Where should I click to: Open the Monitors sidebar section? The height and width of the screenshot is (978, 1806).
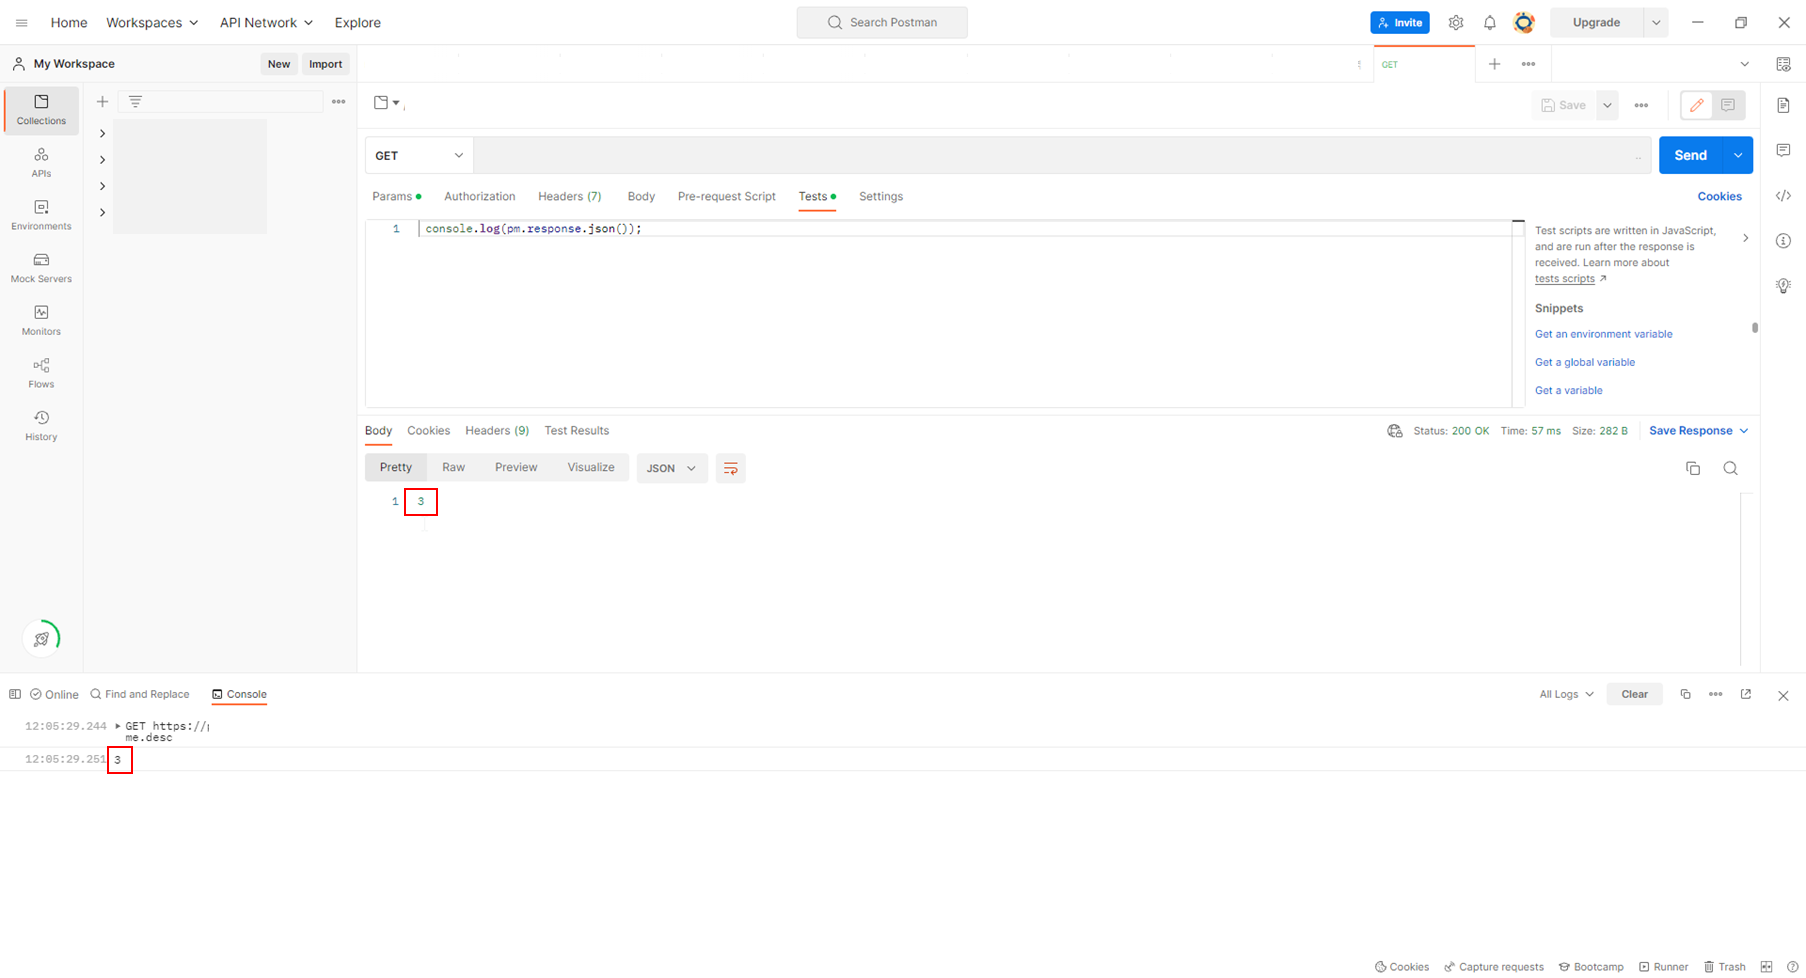pos(41,321)
